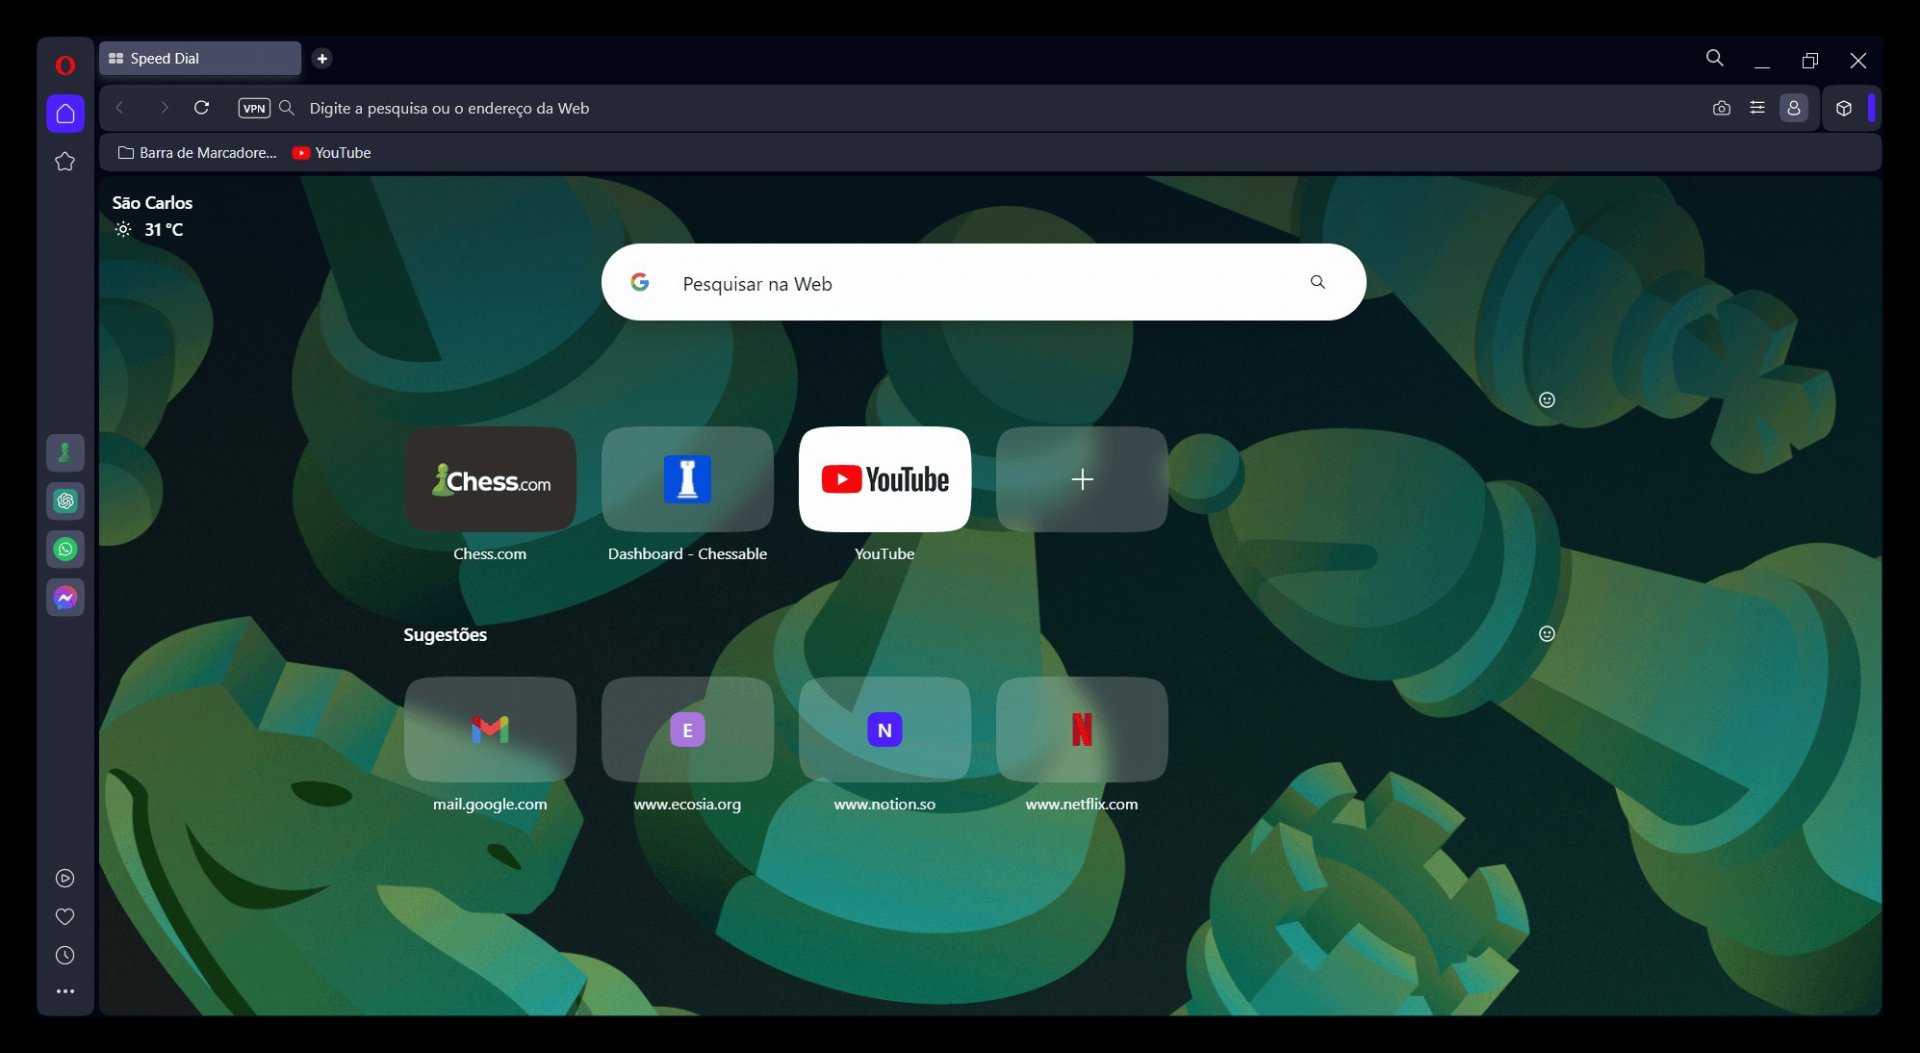Screen dimensions: 1920x1053
Task: Click the forward navigation arrow
Action: click(164, 108)
